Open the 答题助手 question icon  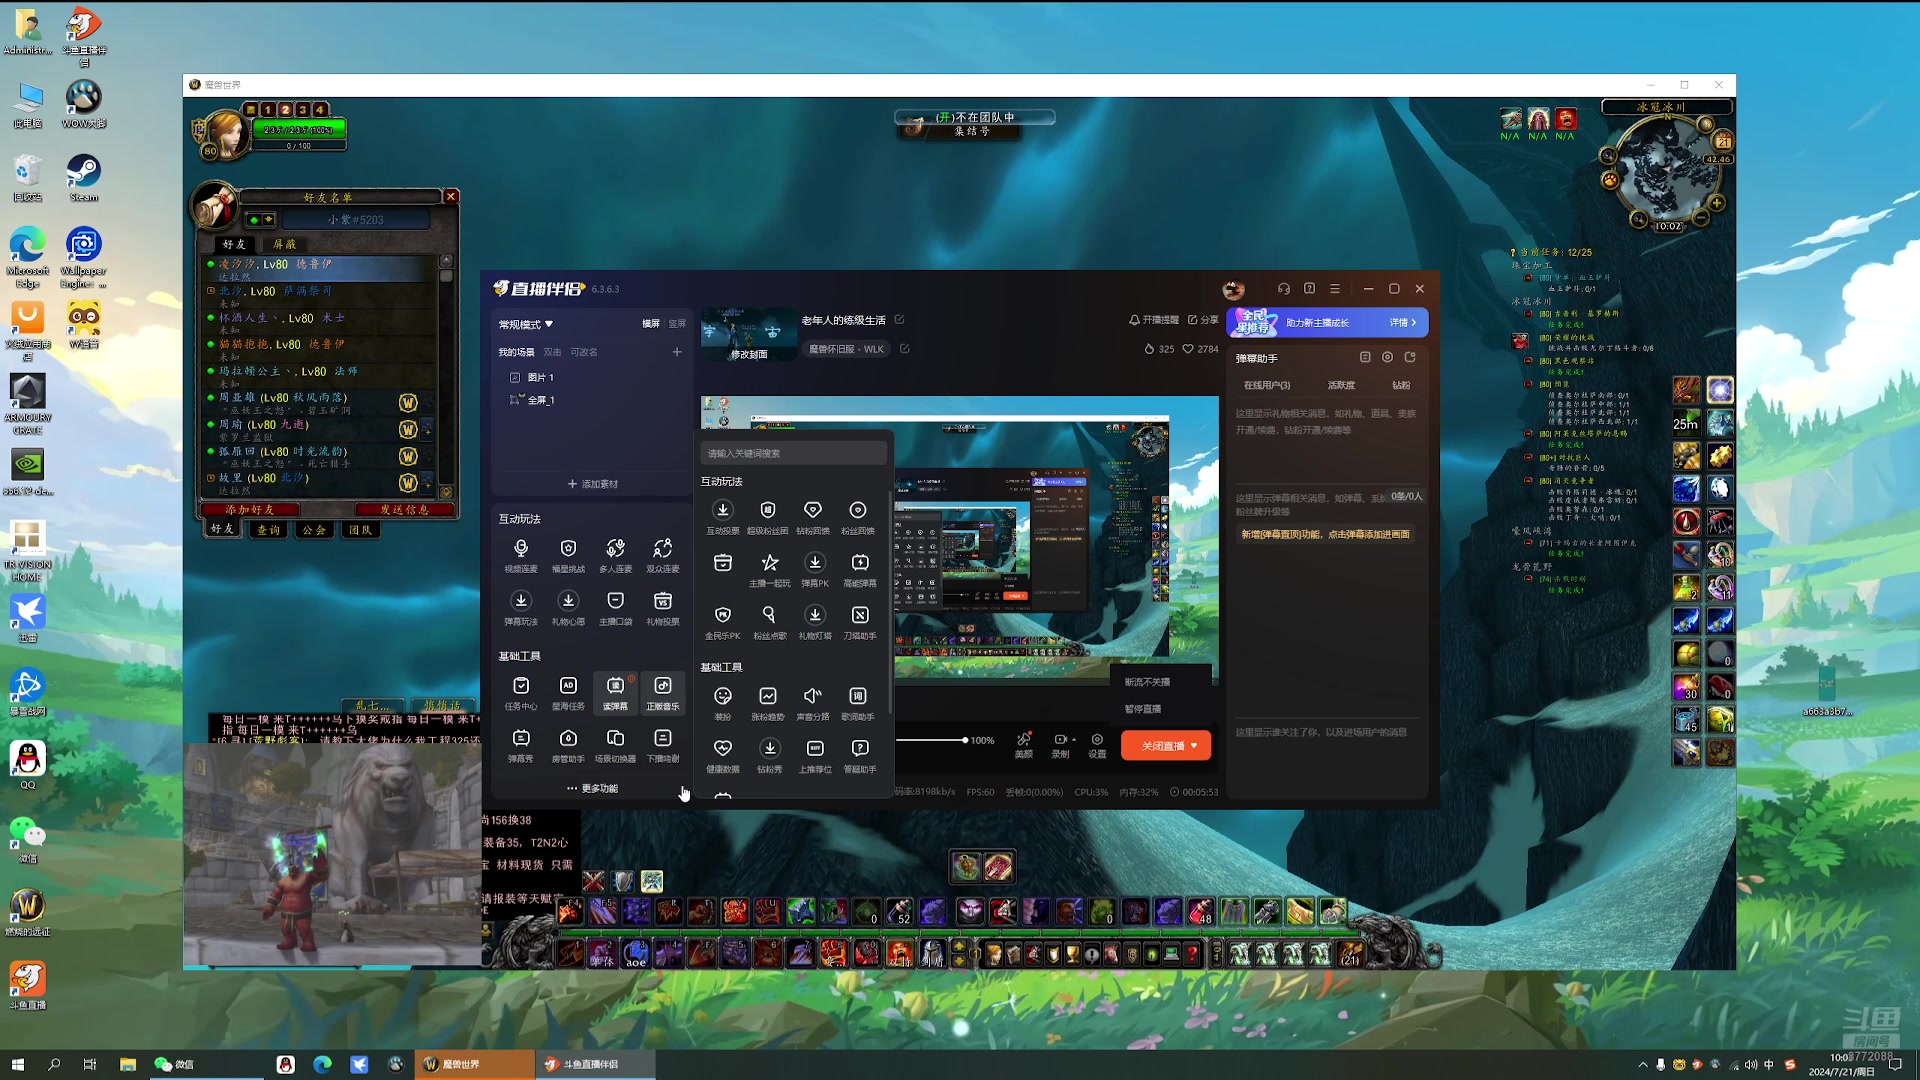860,756
